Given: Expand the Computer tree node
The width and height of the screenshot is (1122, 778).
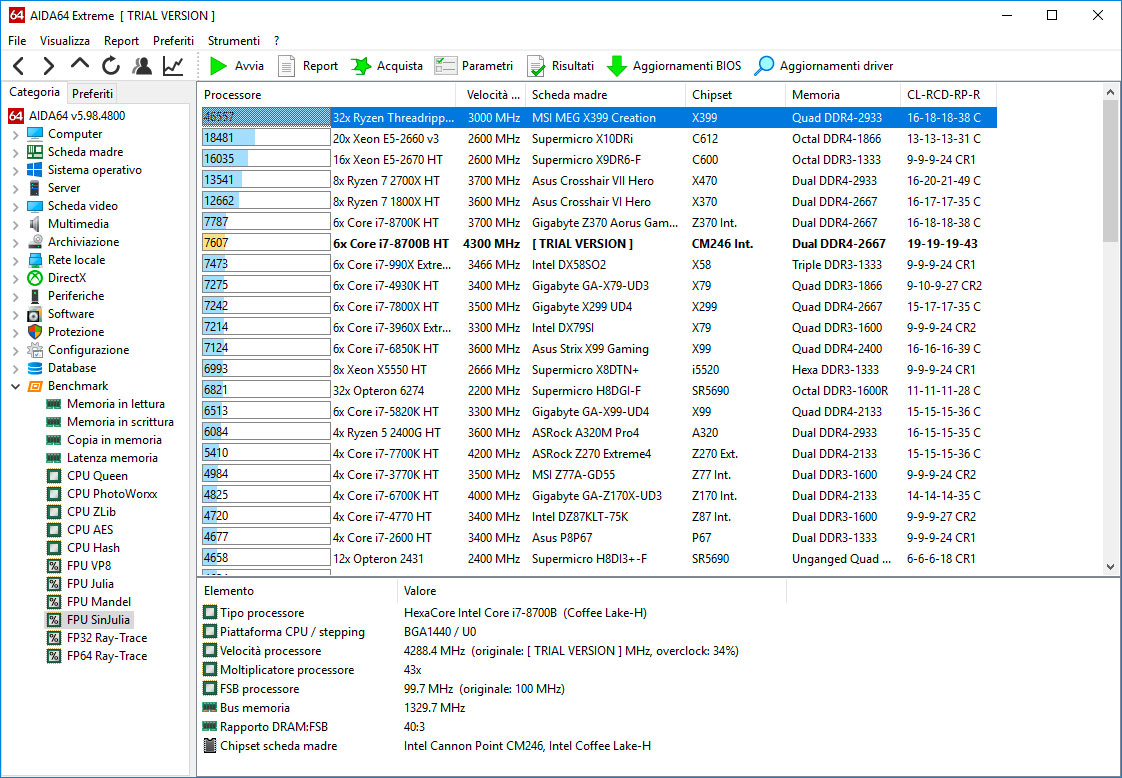Looking at the screenshot, I should pos(16,134).
